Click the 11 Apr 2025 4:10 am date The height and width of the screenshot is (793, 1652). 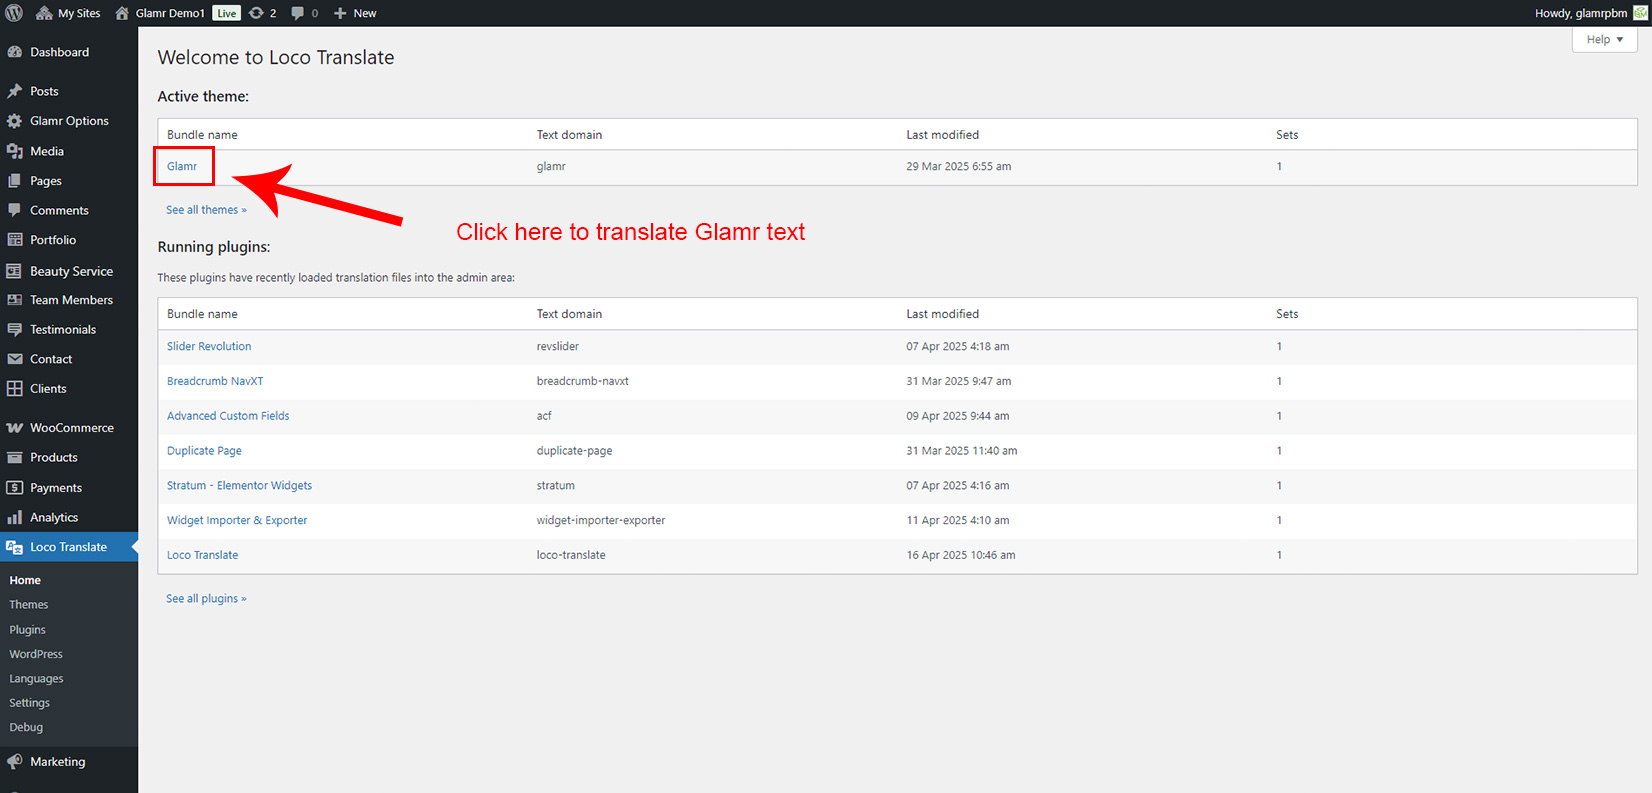point(958,520)
